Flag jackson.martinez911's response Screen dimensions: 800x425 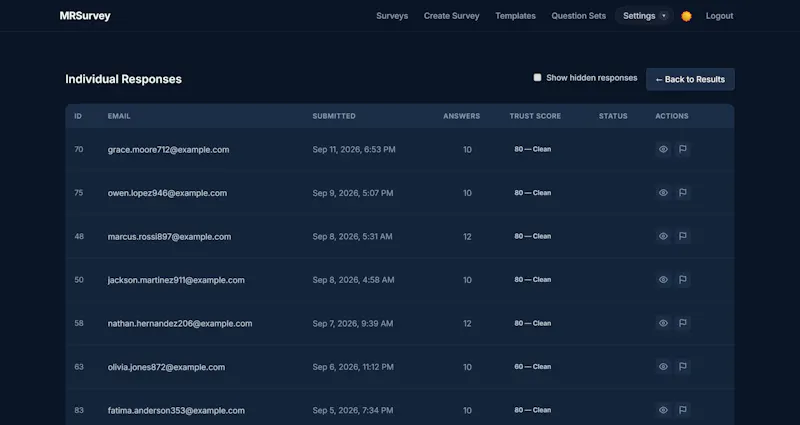(x=683, y=280)
